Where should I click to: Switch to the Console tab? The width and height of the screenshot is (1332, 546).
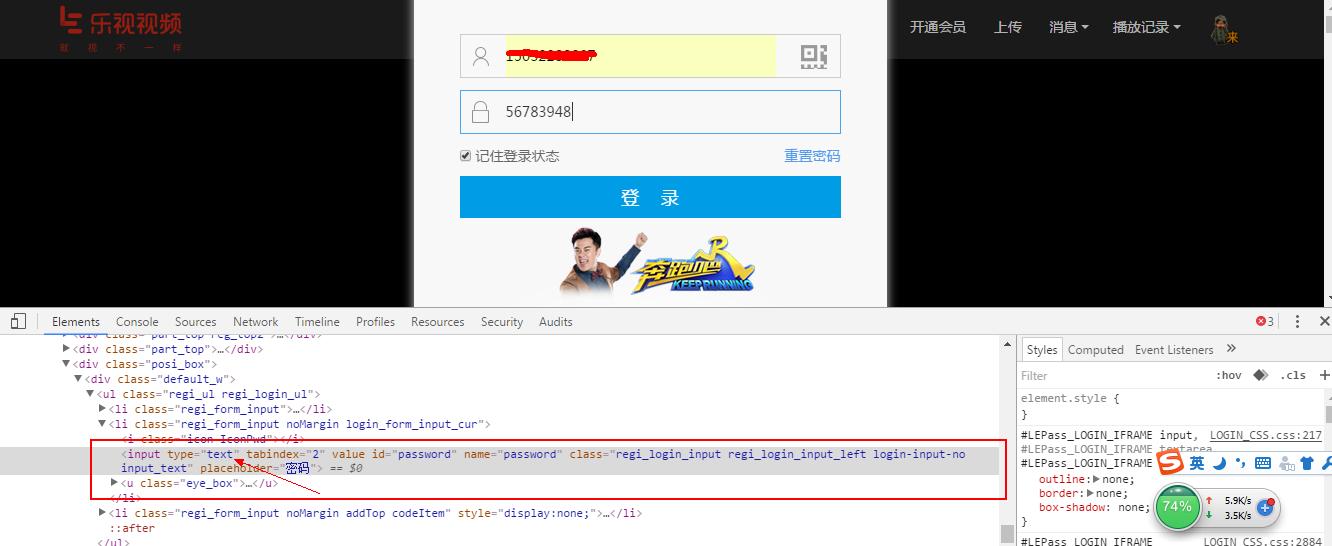point(137,321)
